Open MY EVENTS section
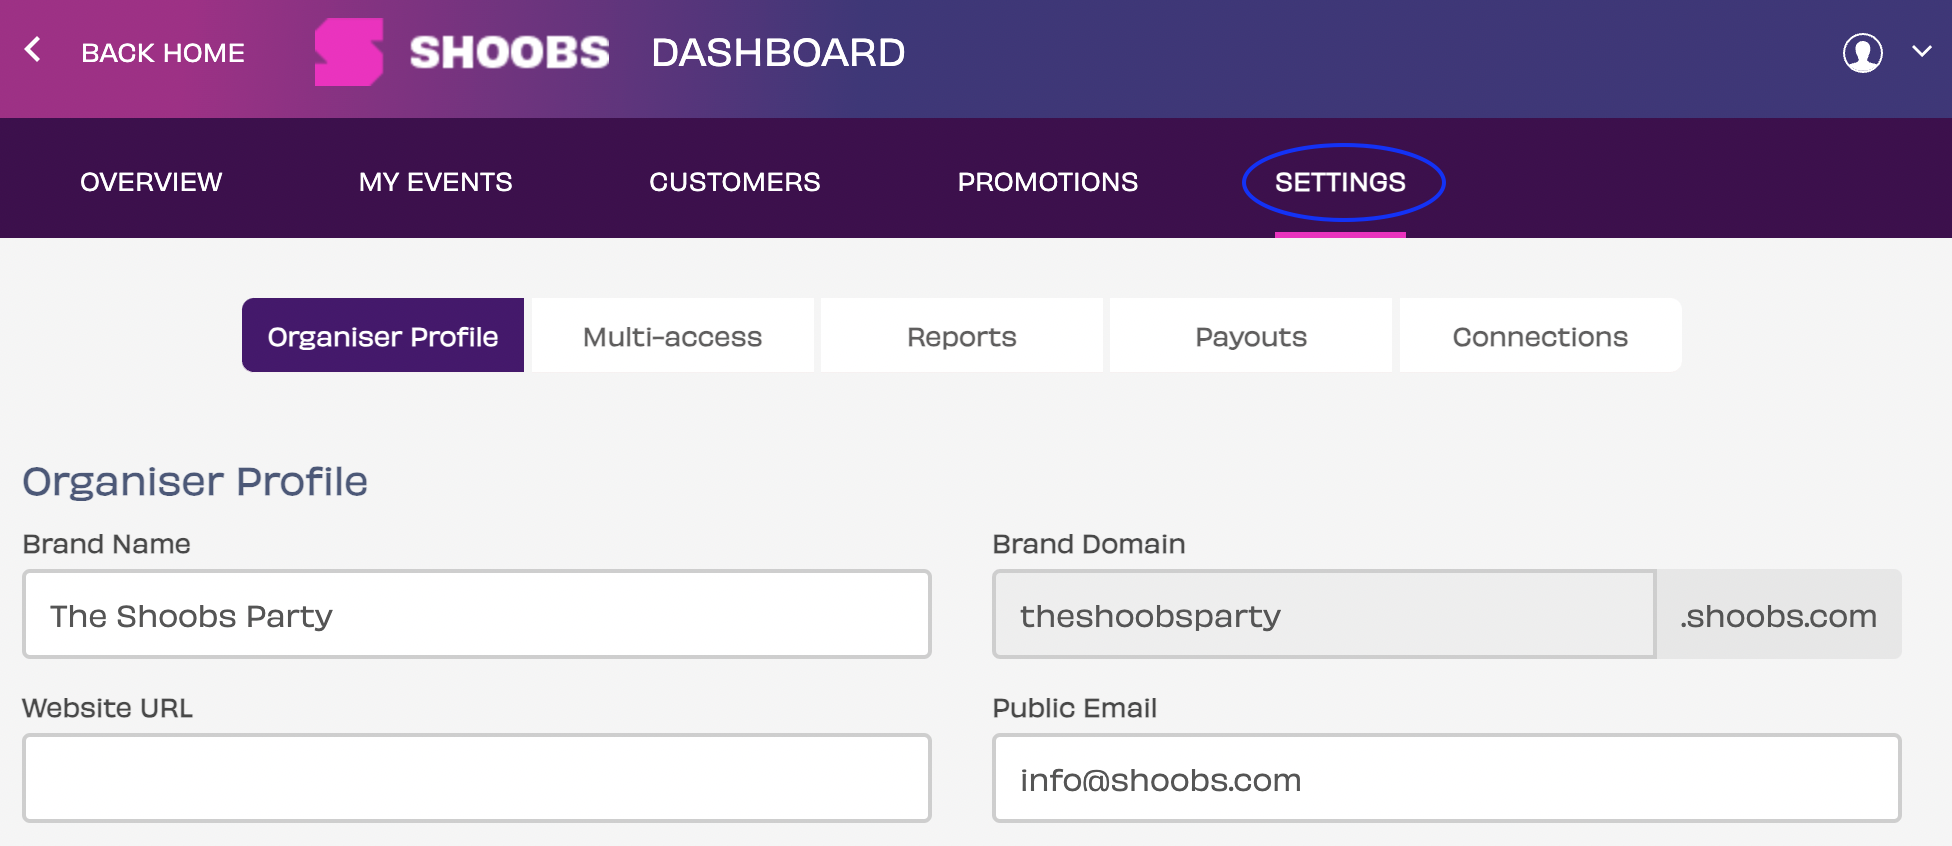The image size is (1952, 846). tap(436, 182)
